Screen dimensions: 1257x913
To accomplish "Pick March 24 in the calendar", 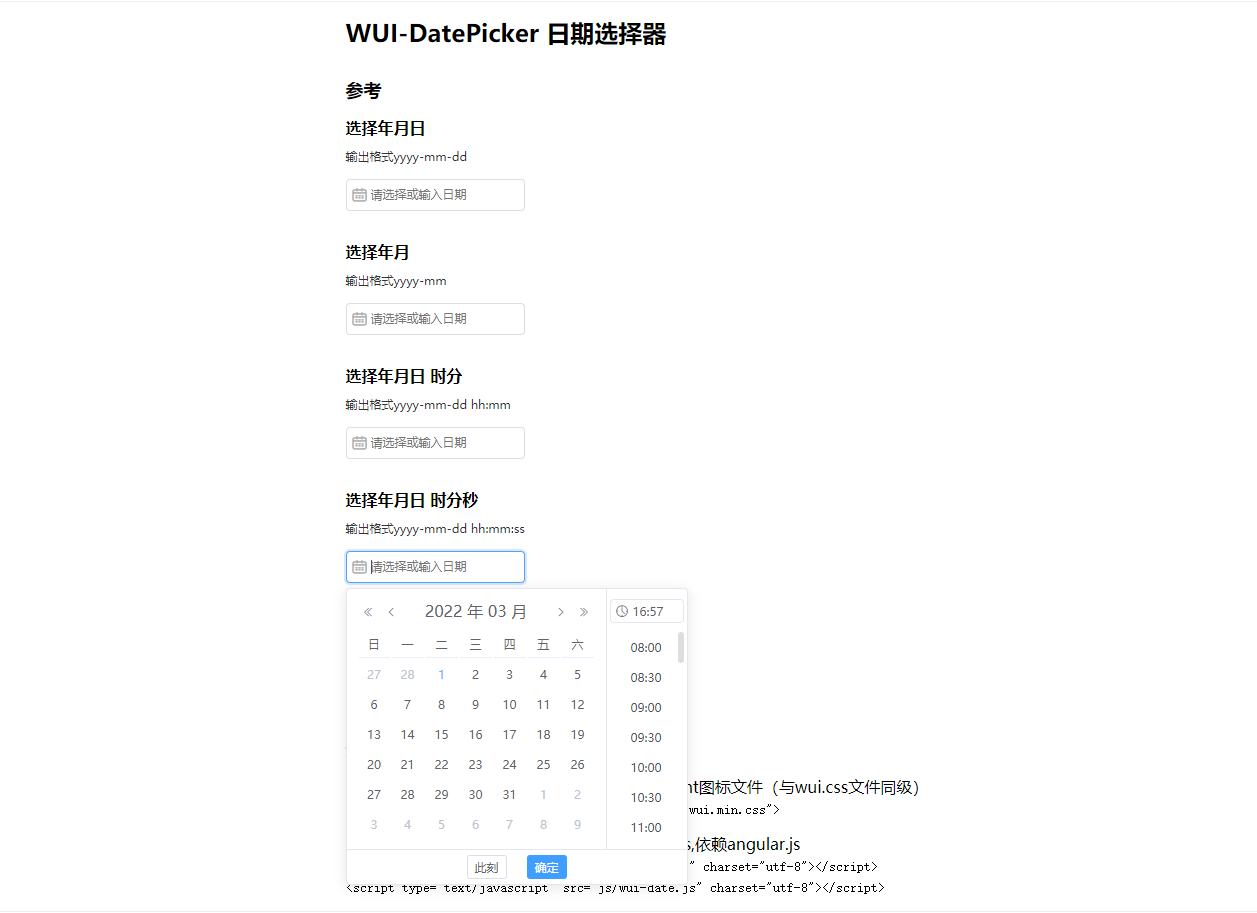I will point(510,765).
